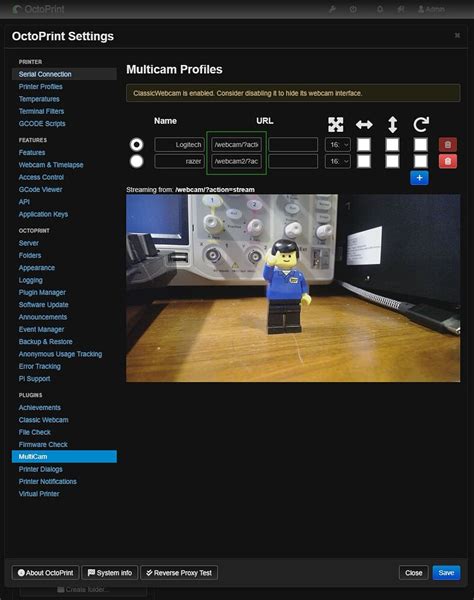This screenshot has height=600, width=474.
Task: Open Event Manager section
Action: (x=41, y=329)
